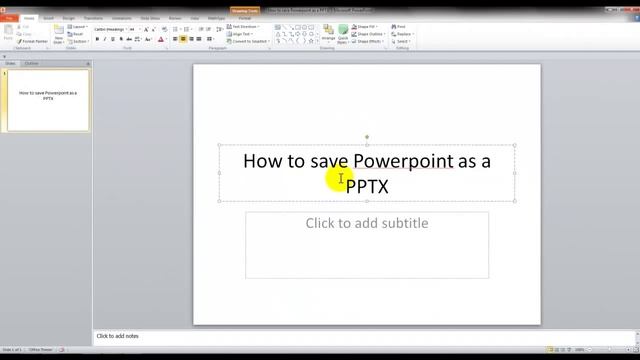
Task: Open the File tab
Action: (9, 18)
